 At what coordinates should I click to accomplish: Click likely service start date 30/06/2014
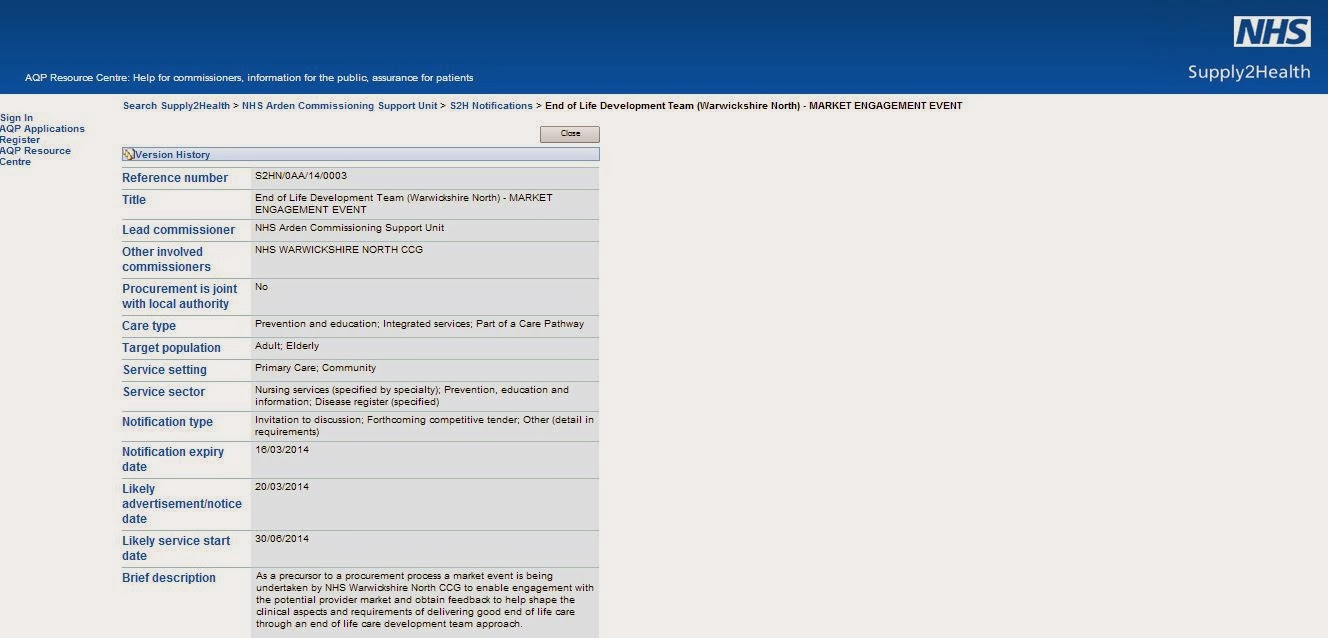click(x=282, y=539)
